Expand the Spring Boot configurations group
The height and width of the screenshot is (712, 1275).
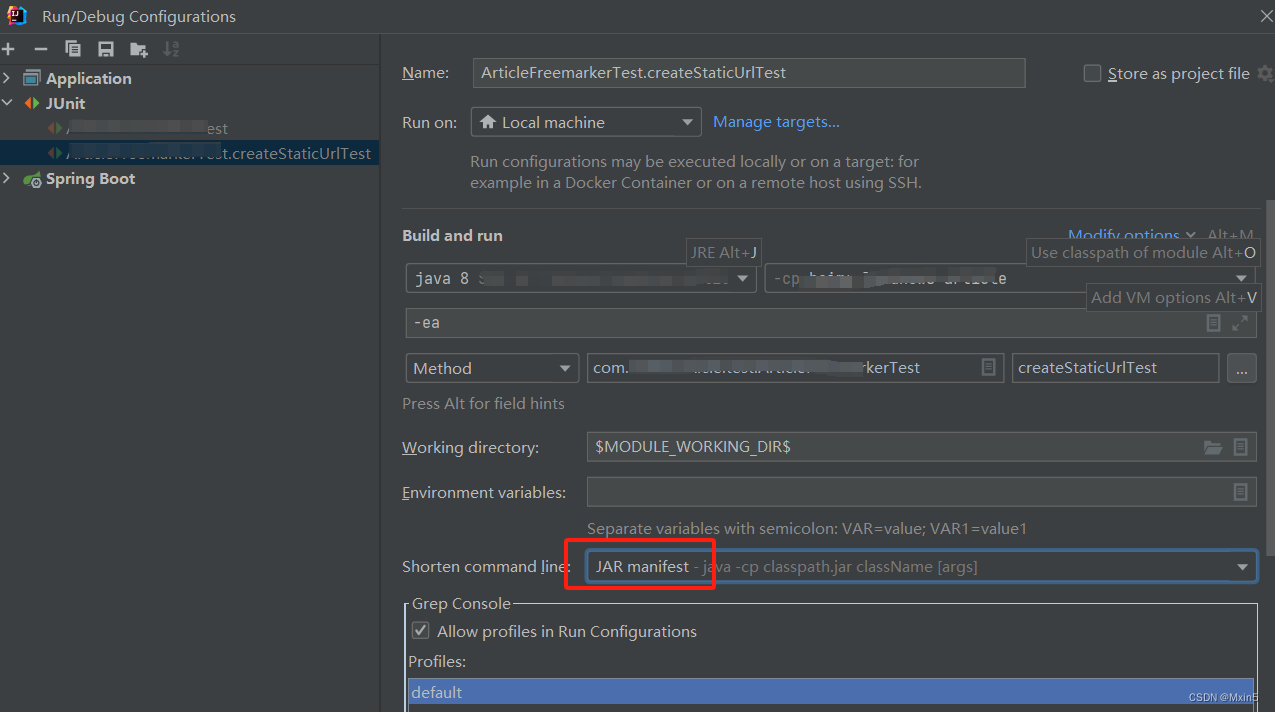coord(7,178)
